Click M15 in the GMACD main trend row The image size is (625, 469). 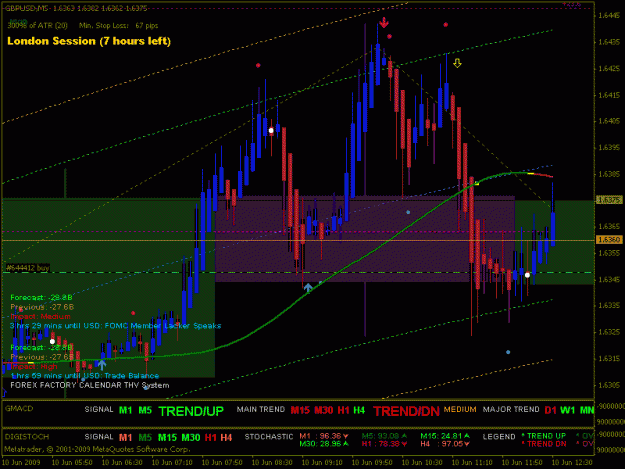(300, 410)
